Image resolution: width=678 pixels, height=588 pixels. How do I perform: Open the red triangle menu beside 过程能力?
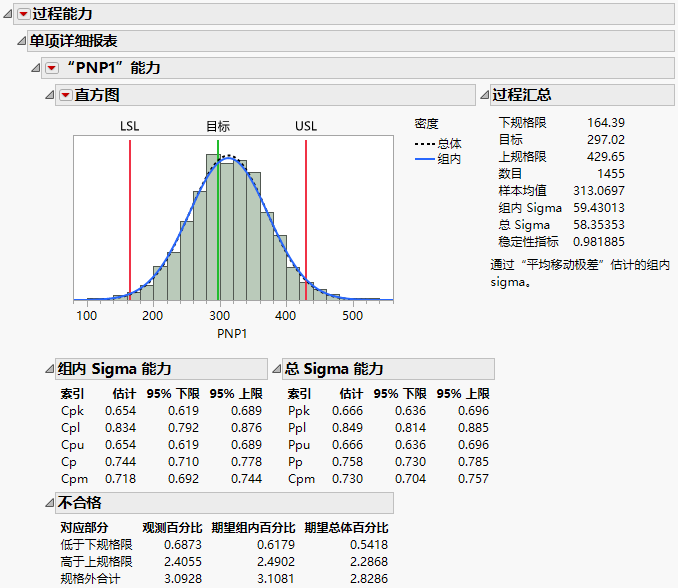point(24,14)
